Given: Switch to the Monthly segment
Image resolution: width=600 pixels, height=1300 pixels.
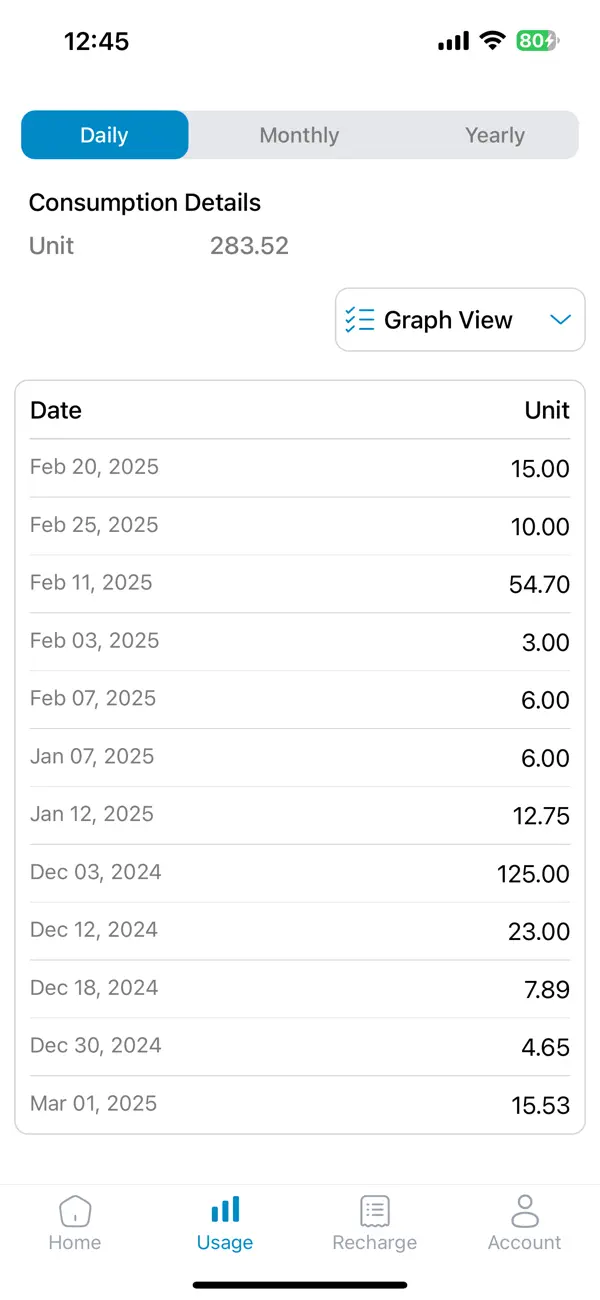Looking at the screenshot, I should 299,135.
